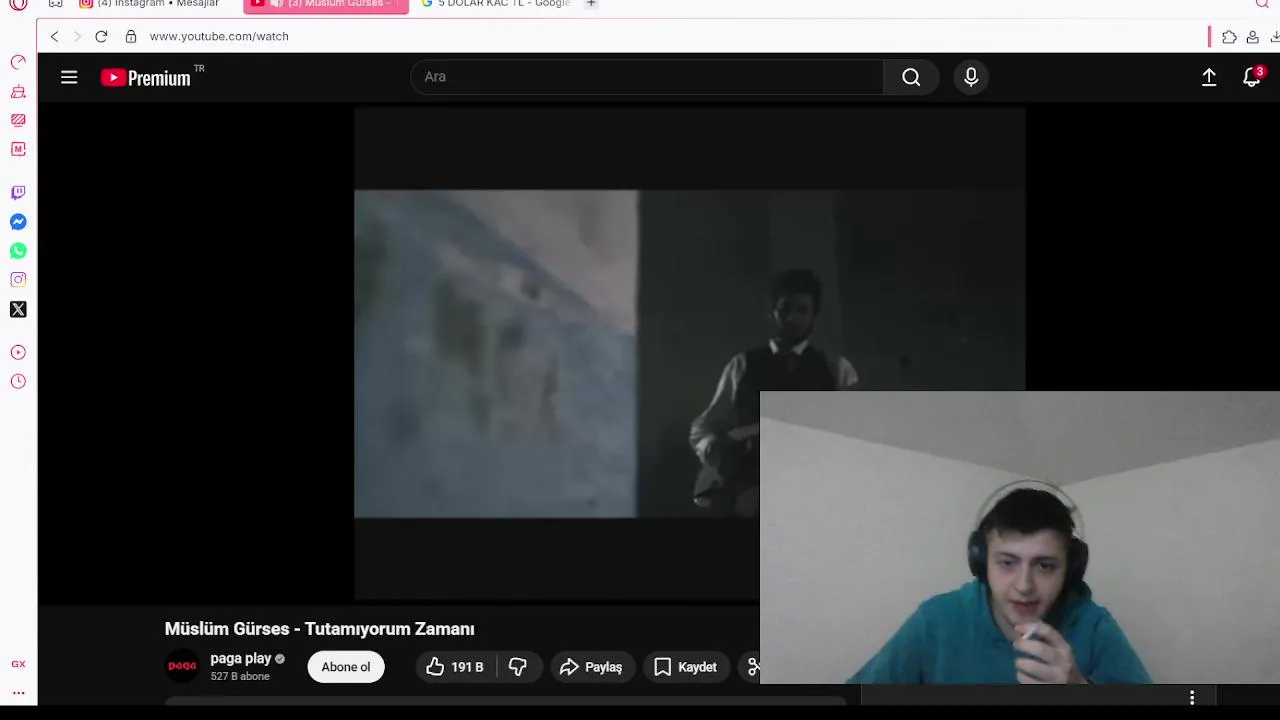Share video with Paylaş button

point(591,667)
